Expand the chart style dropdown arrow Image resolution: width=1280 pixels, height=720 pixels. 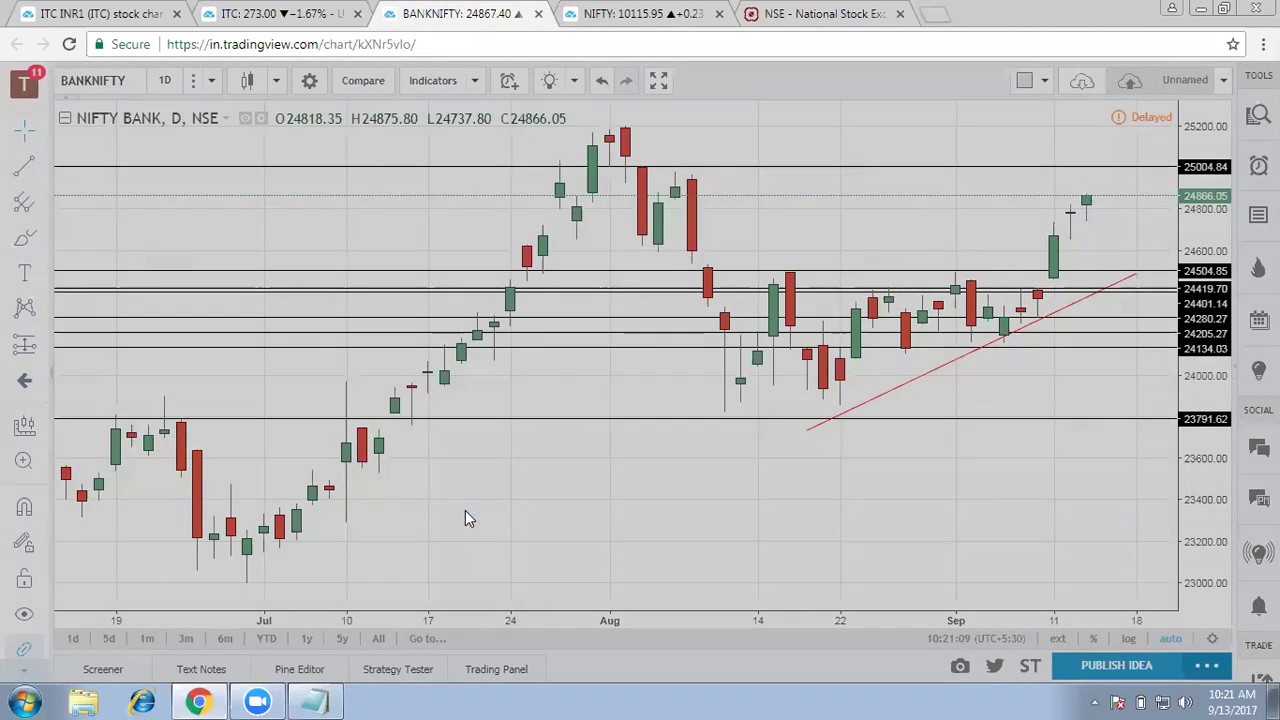coord(276,81)
